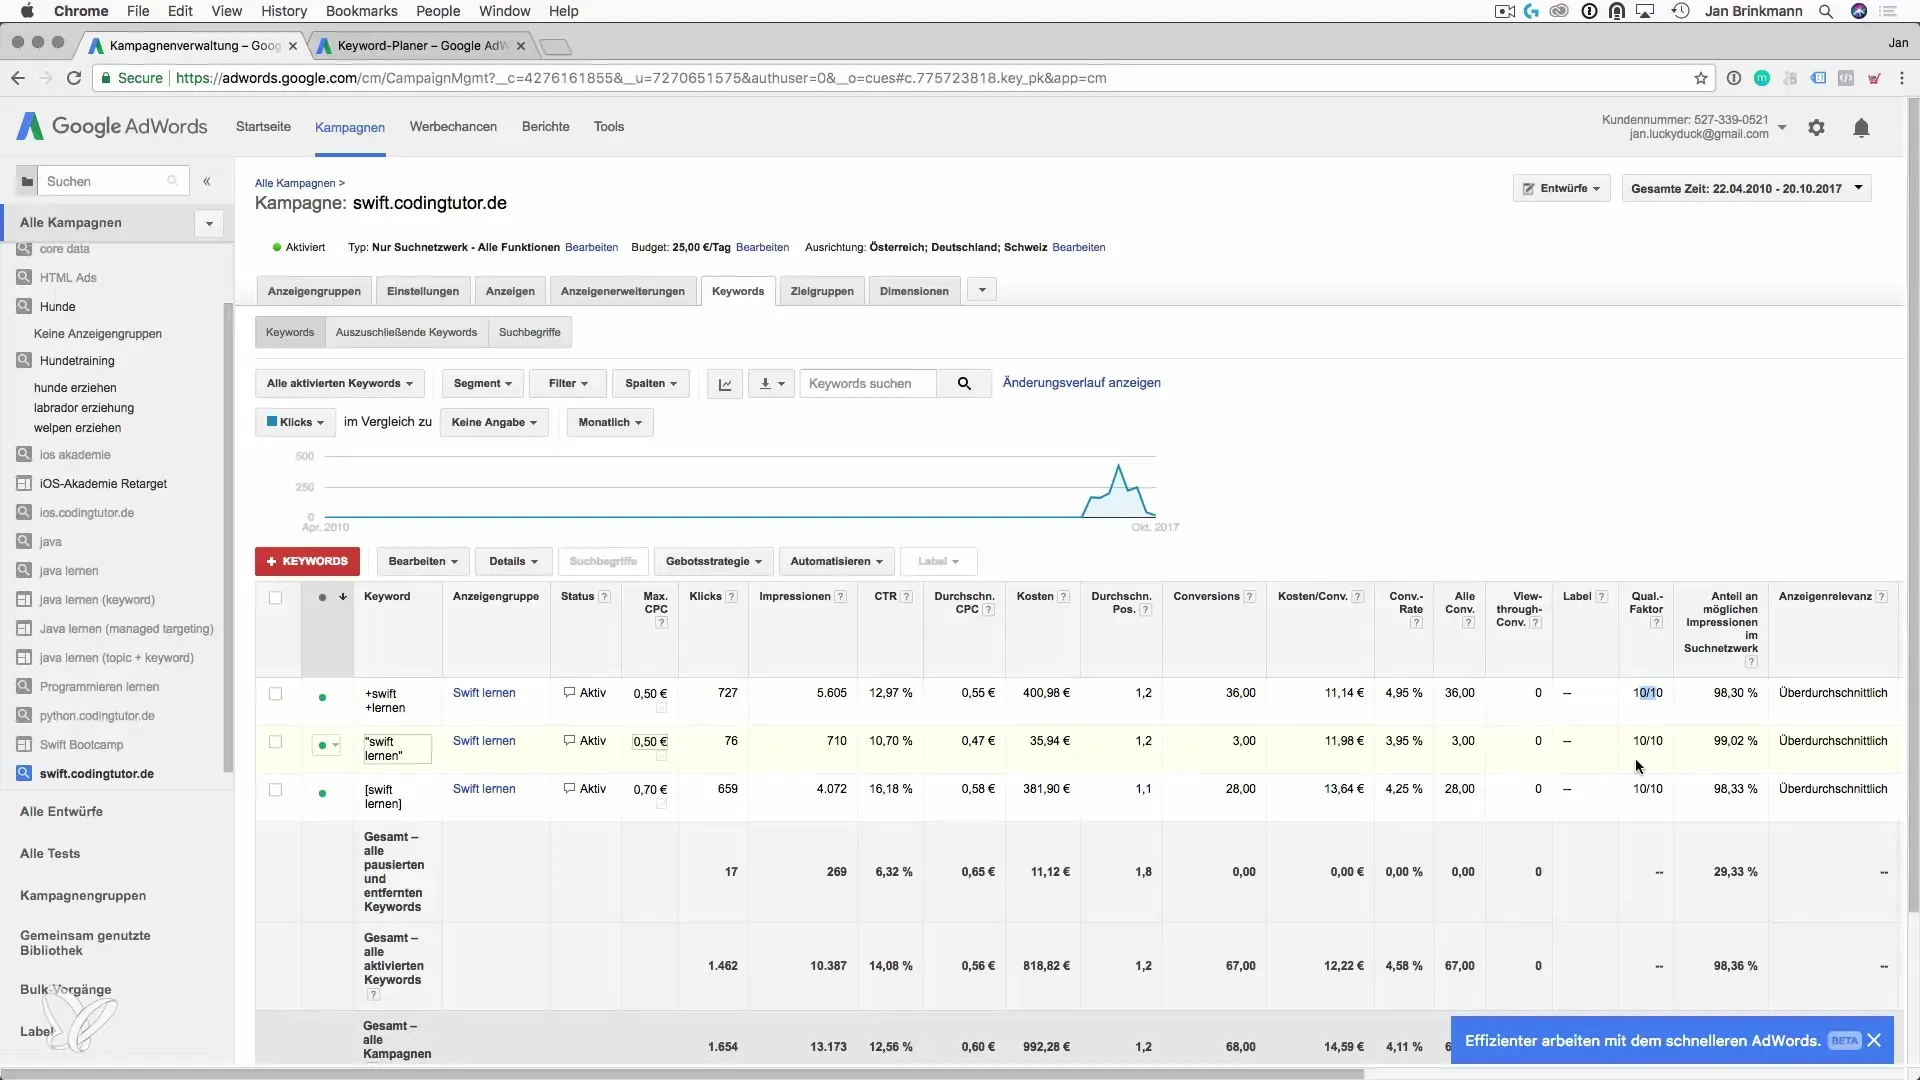Select Hundetraining campaign in sidebar
The width and height of the screenshot is (1920, 1080).
77,361
